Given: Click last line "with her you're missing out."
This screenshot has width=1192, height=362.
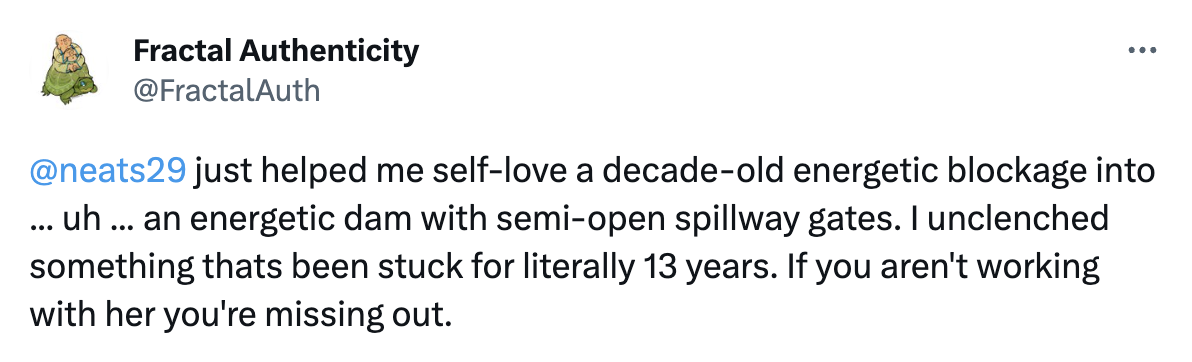Looking at the screenshot, I should click(x=240, y=315).
